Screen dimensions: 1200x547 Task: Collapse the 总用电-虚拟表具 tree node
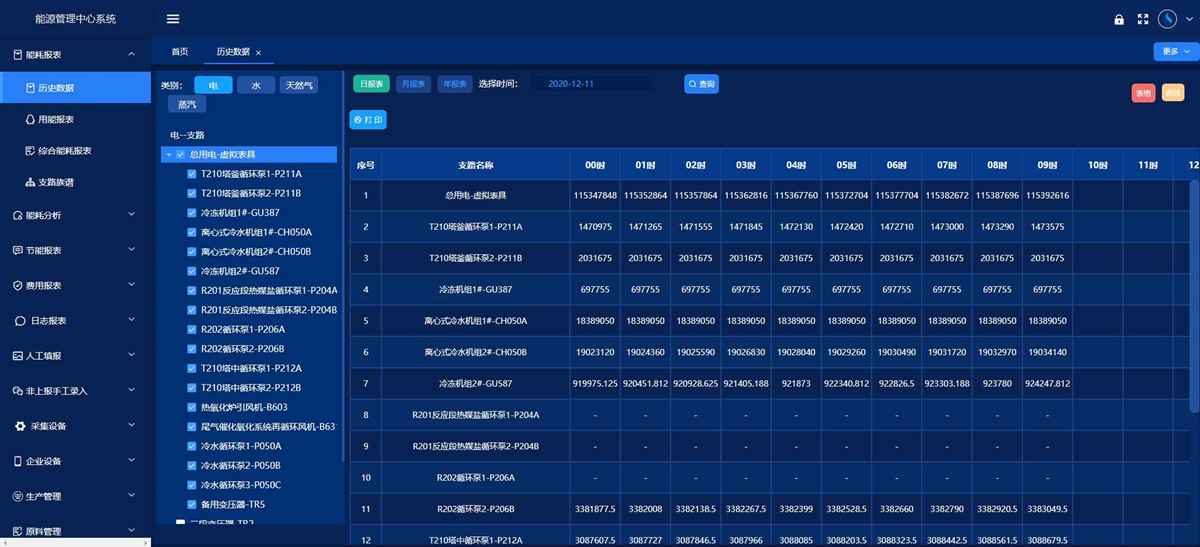pyautogui.click(x=167, y=155)
